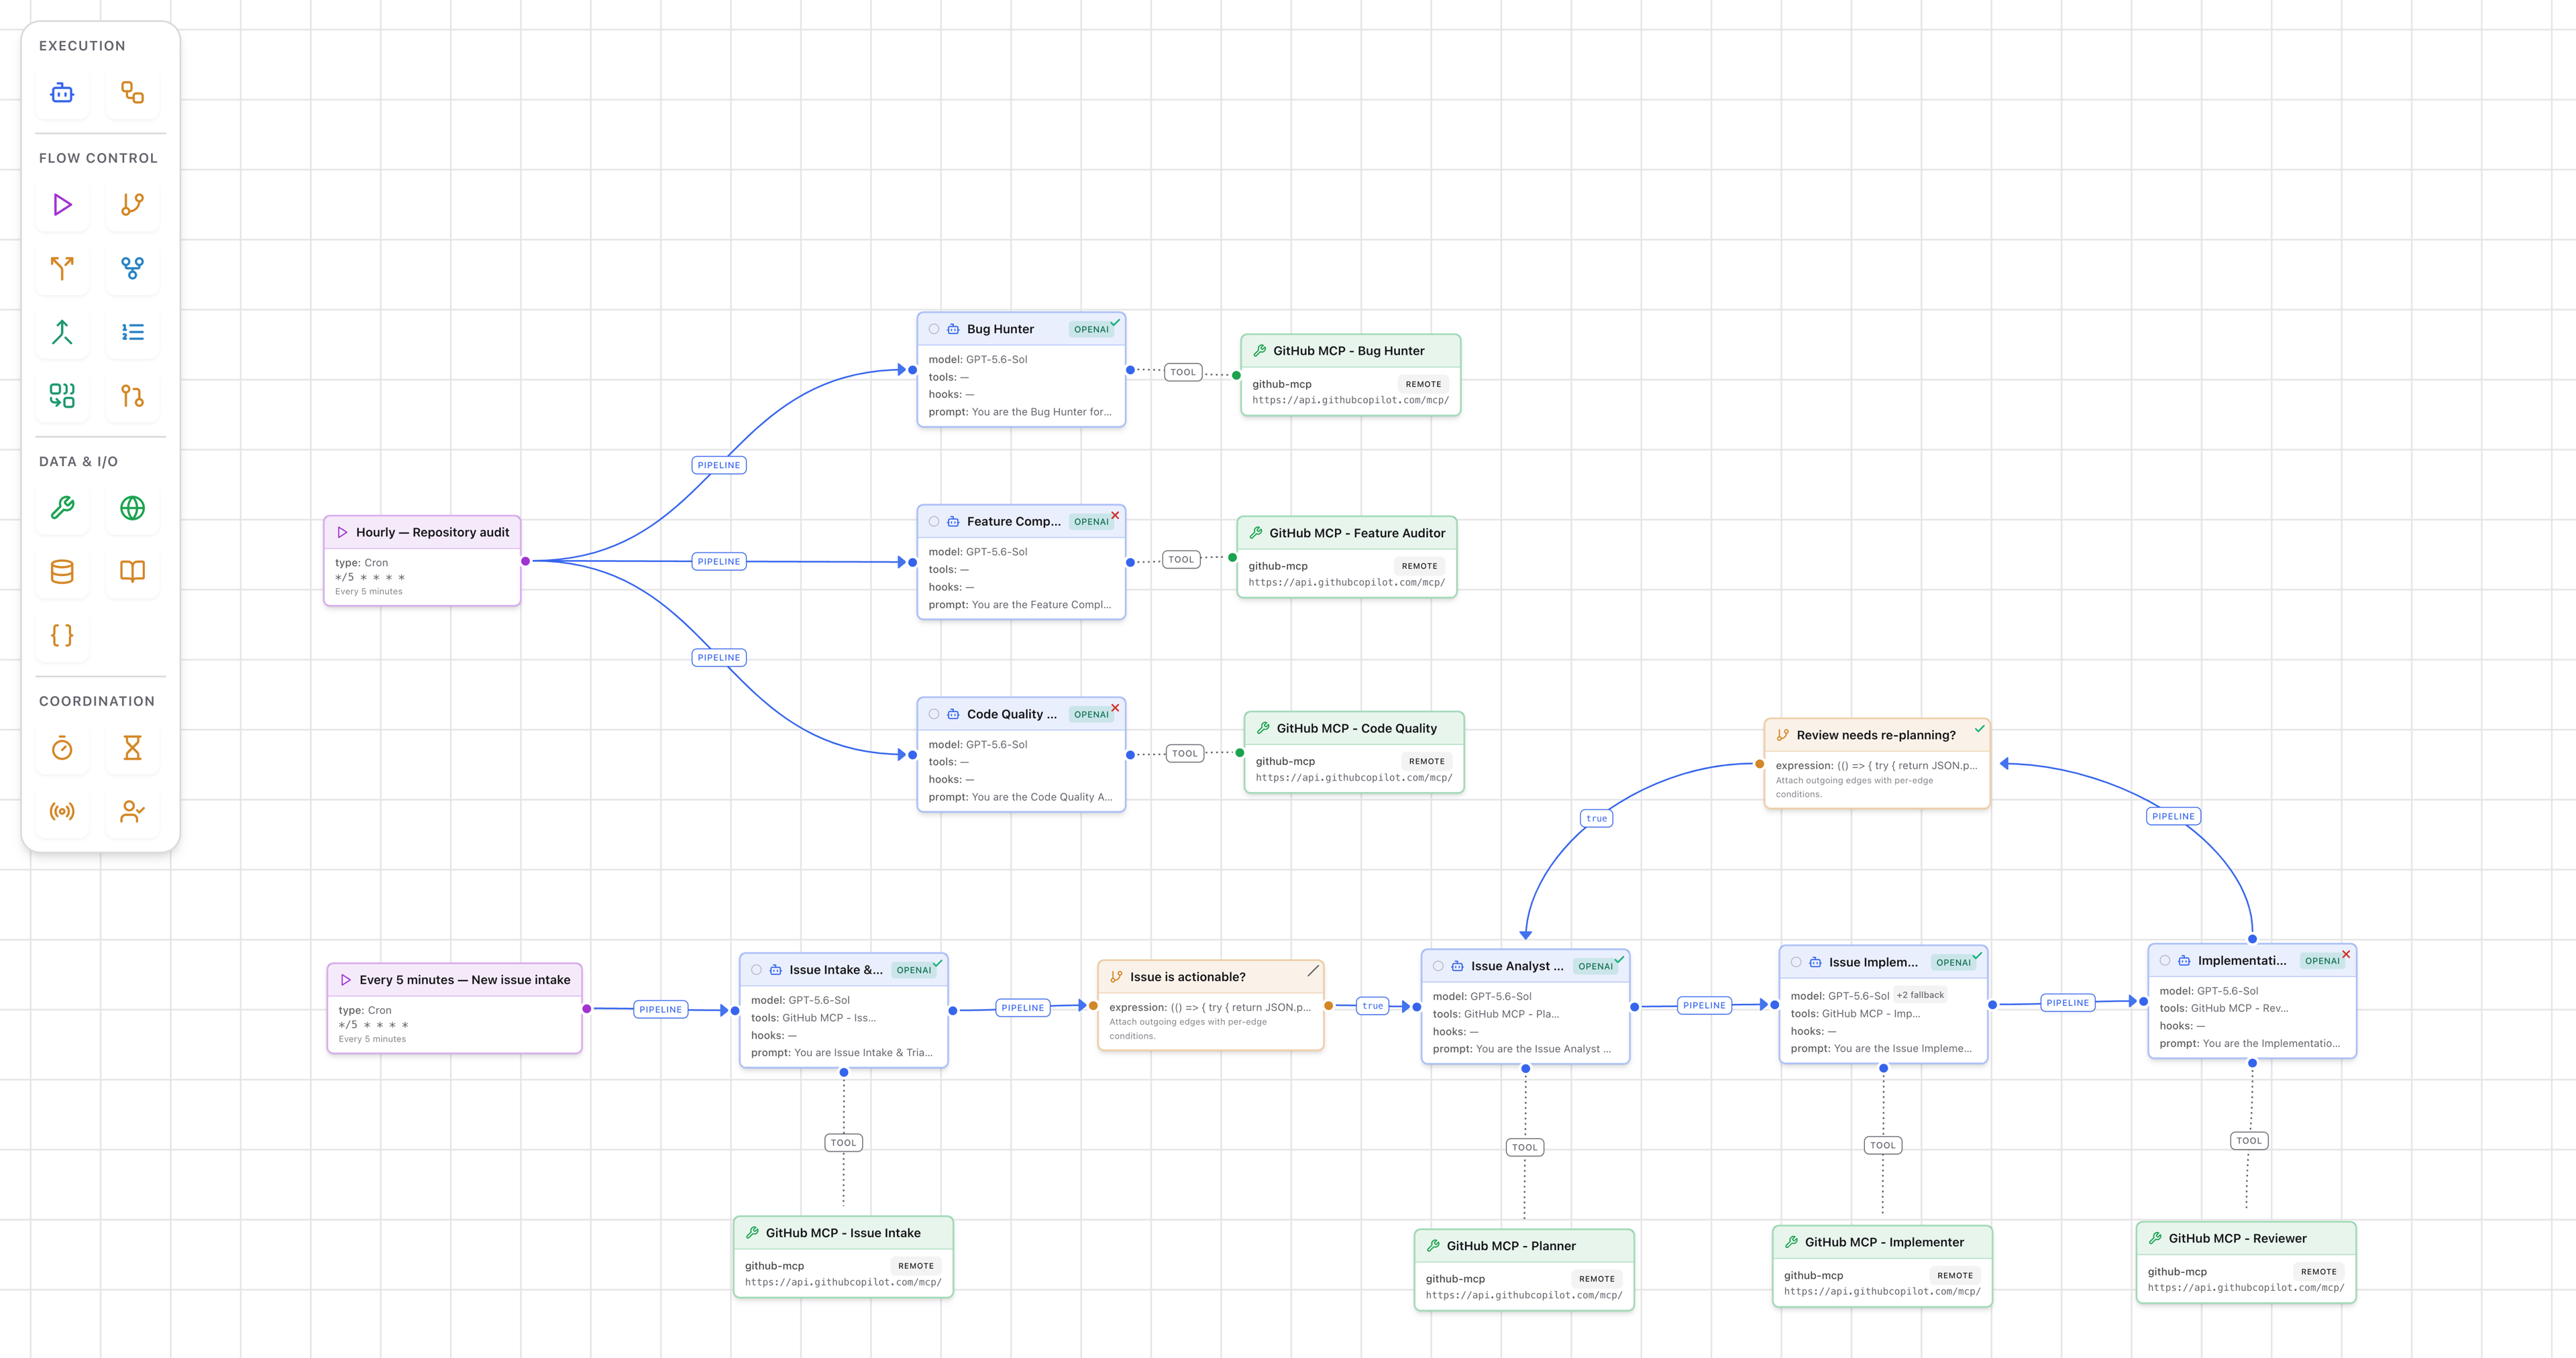Click the true edge label below Review needs re-planning?
The height and width of the screenshot is (1358, 2576).
tap(1597, 818)
